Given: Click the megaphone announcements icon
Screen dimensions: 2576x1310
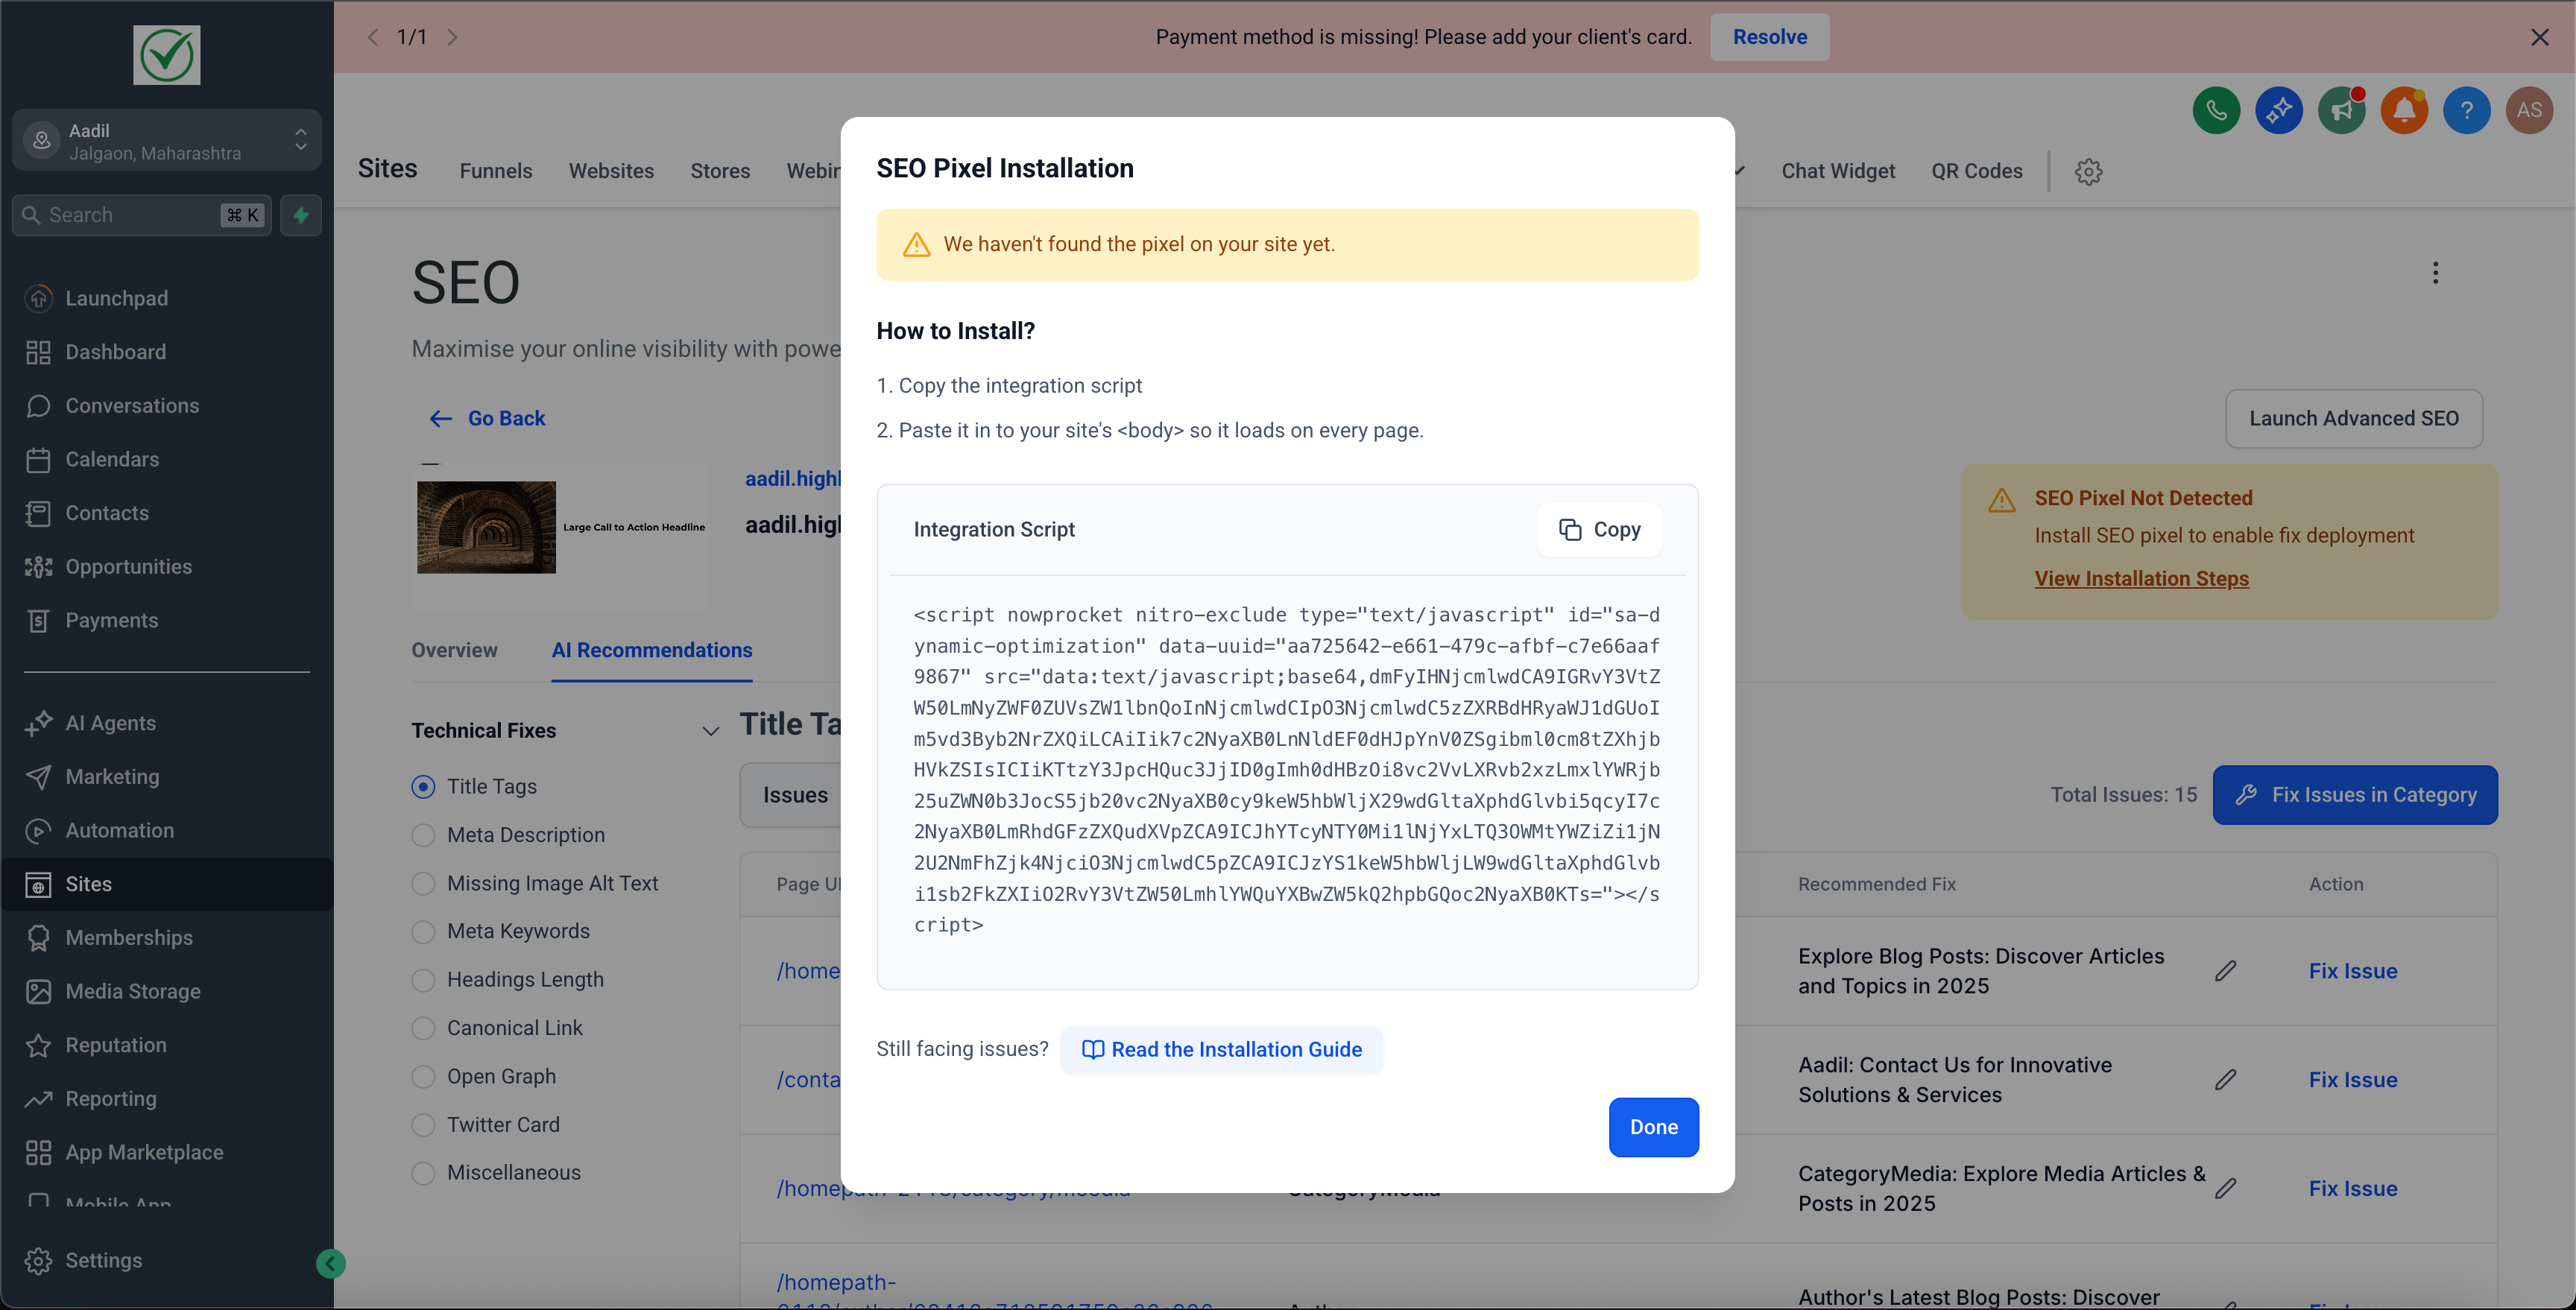Looking at the screenshot, I should click(x=2341, y=110).
